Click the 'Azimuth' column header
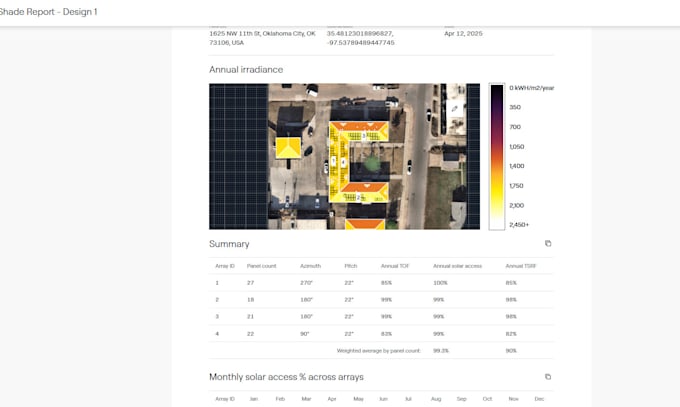Image resolution: width=680 pixels, height=407 pixels. 311,266
